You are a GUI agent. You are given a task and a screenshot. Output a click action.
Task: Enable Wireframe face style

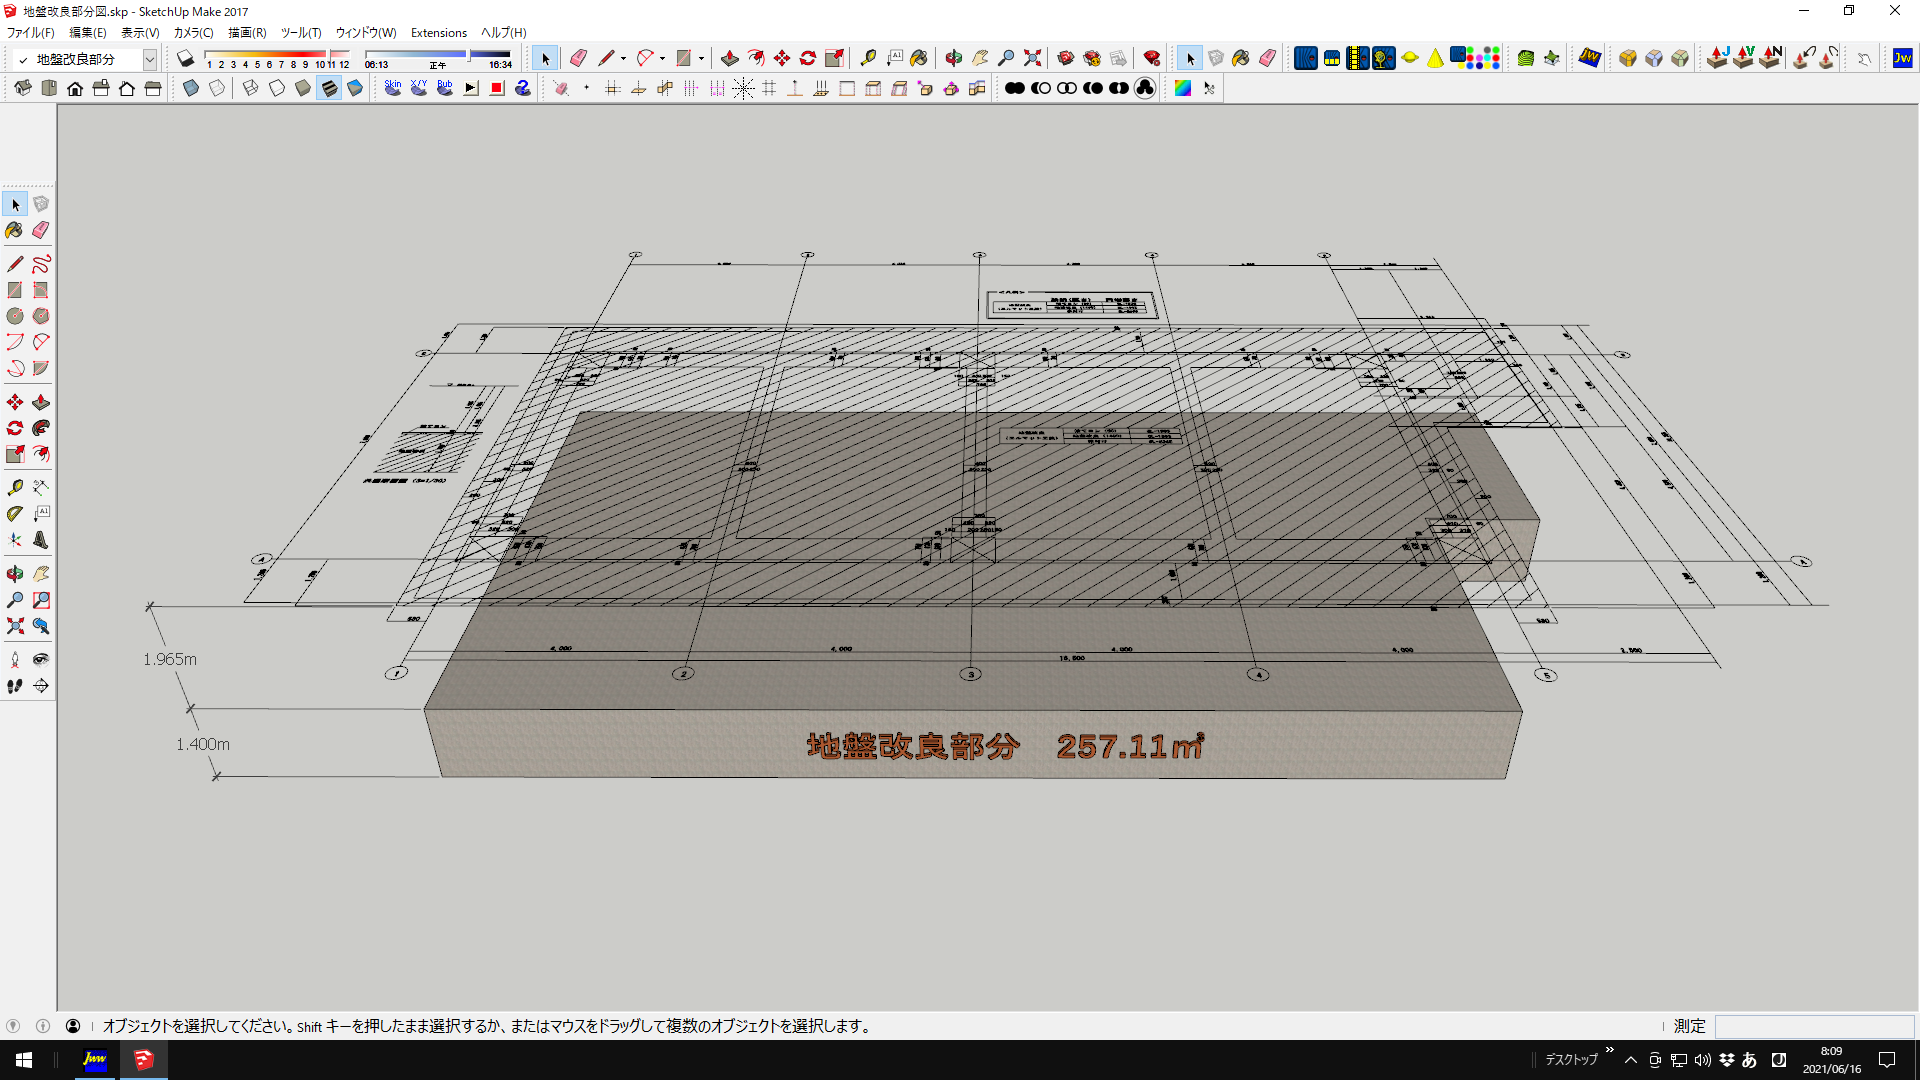pyautogui.click(x=251, y=89)
